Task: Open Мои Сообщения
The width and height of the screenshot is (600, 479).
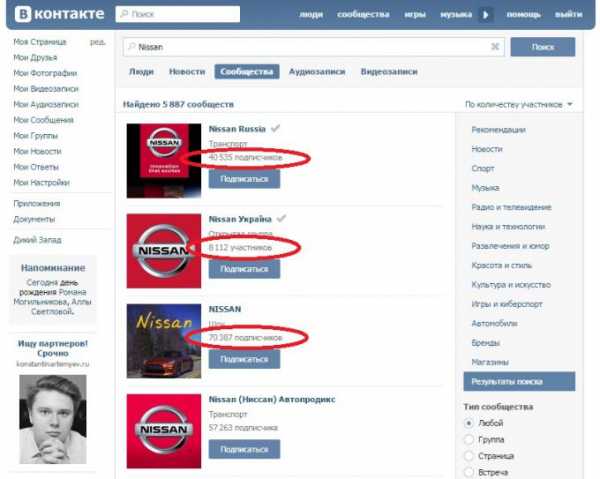Action: click(43, 120)
